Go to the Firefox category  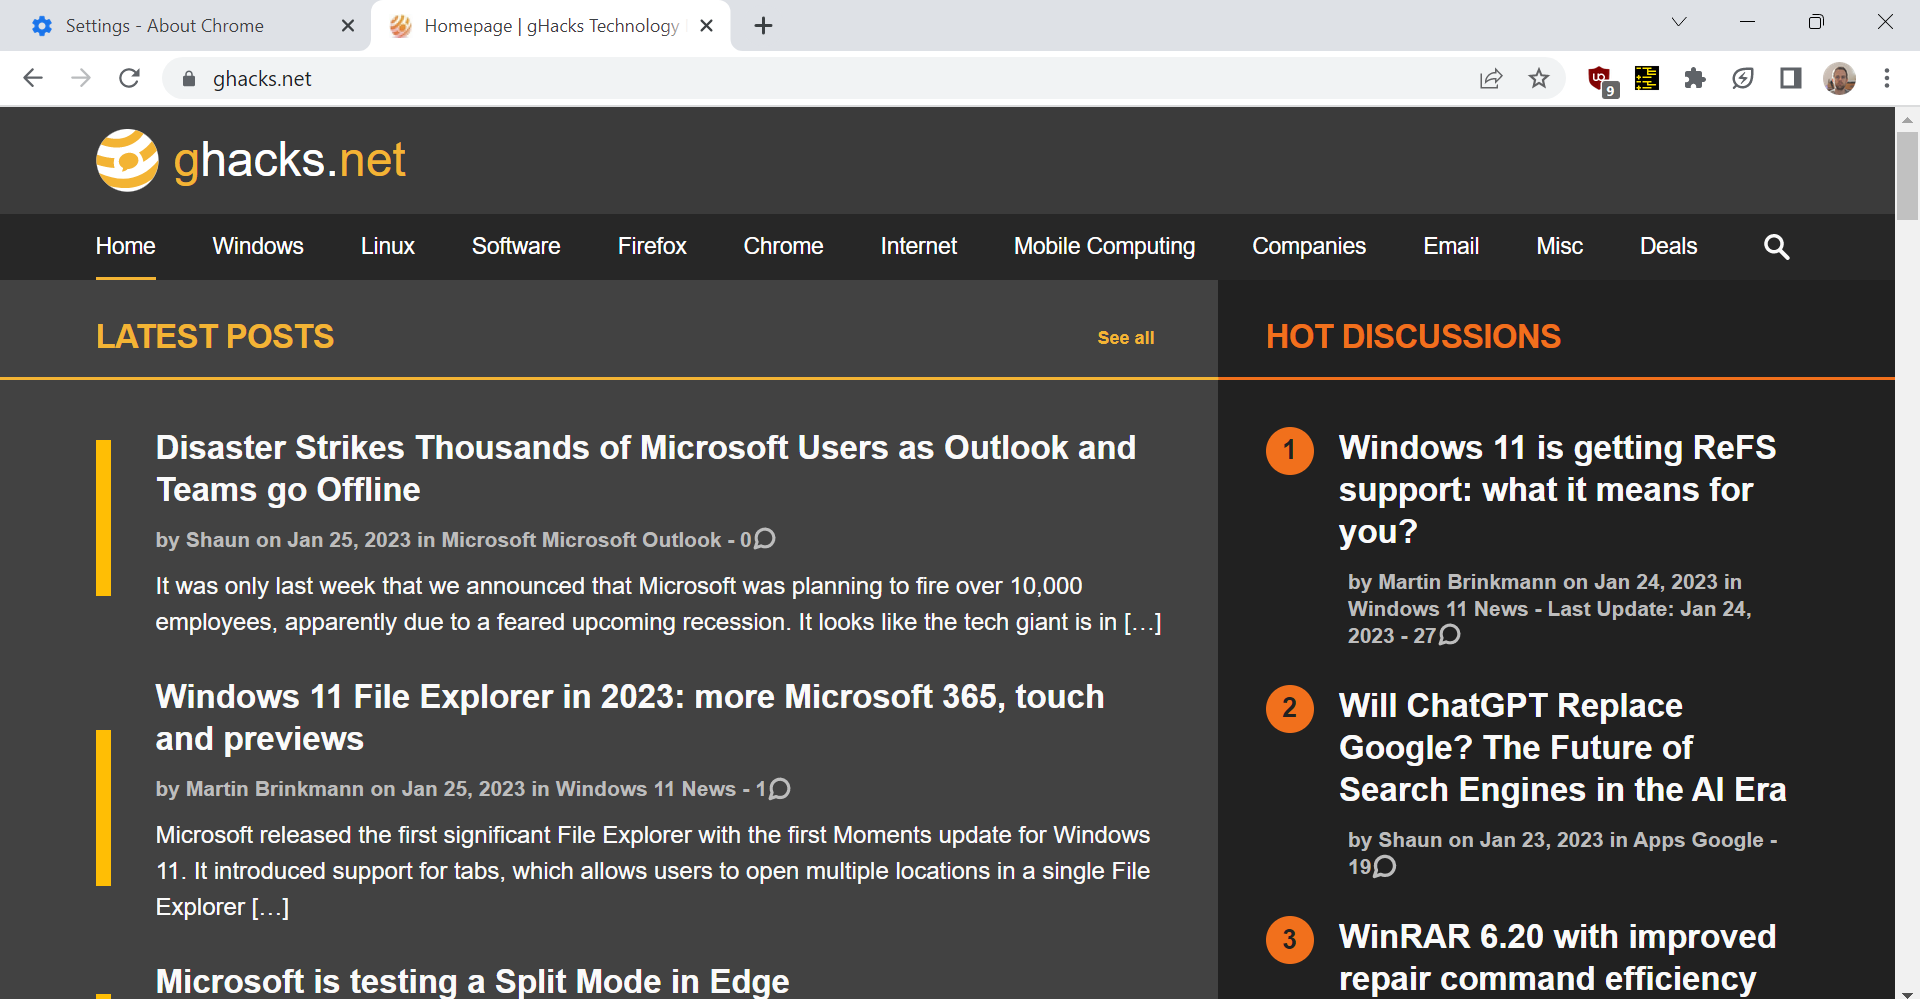click(652, 246)
